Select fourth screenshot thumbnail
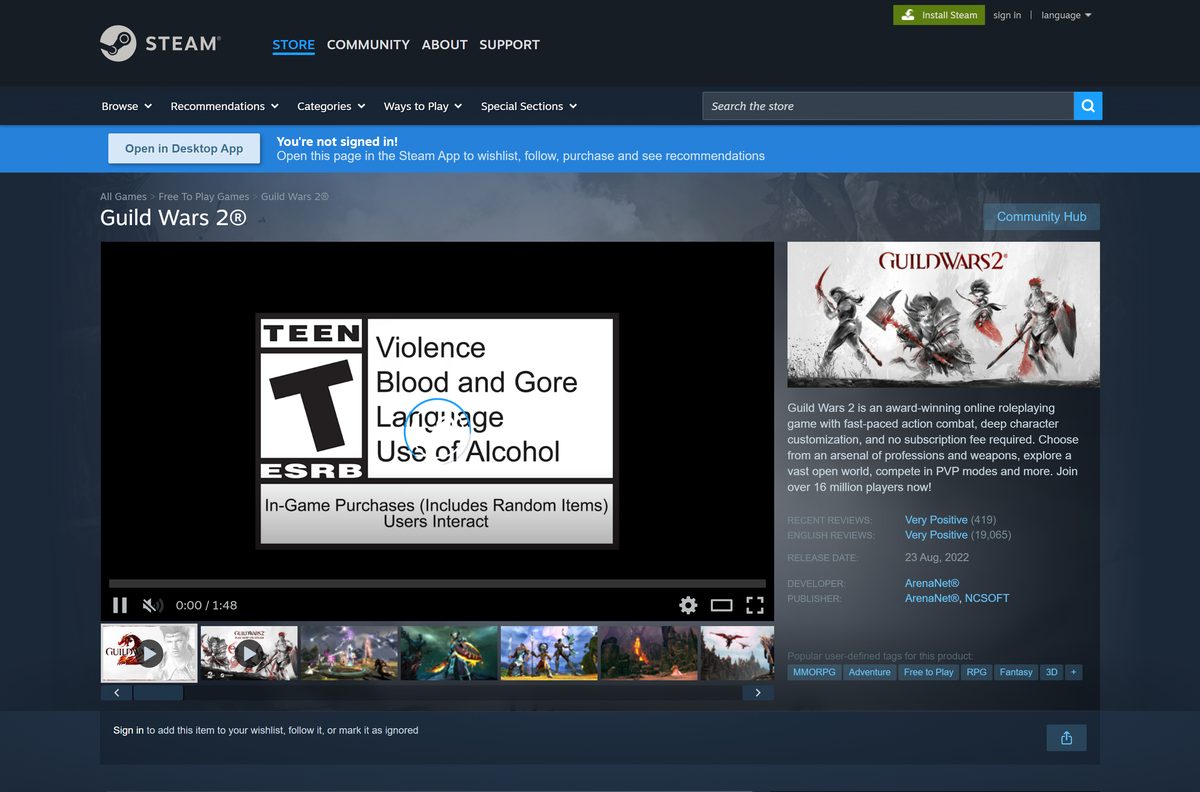 pyautogui.click(x=449, y=653)
